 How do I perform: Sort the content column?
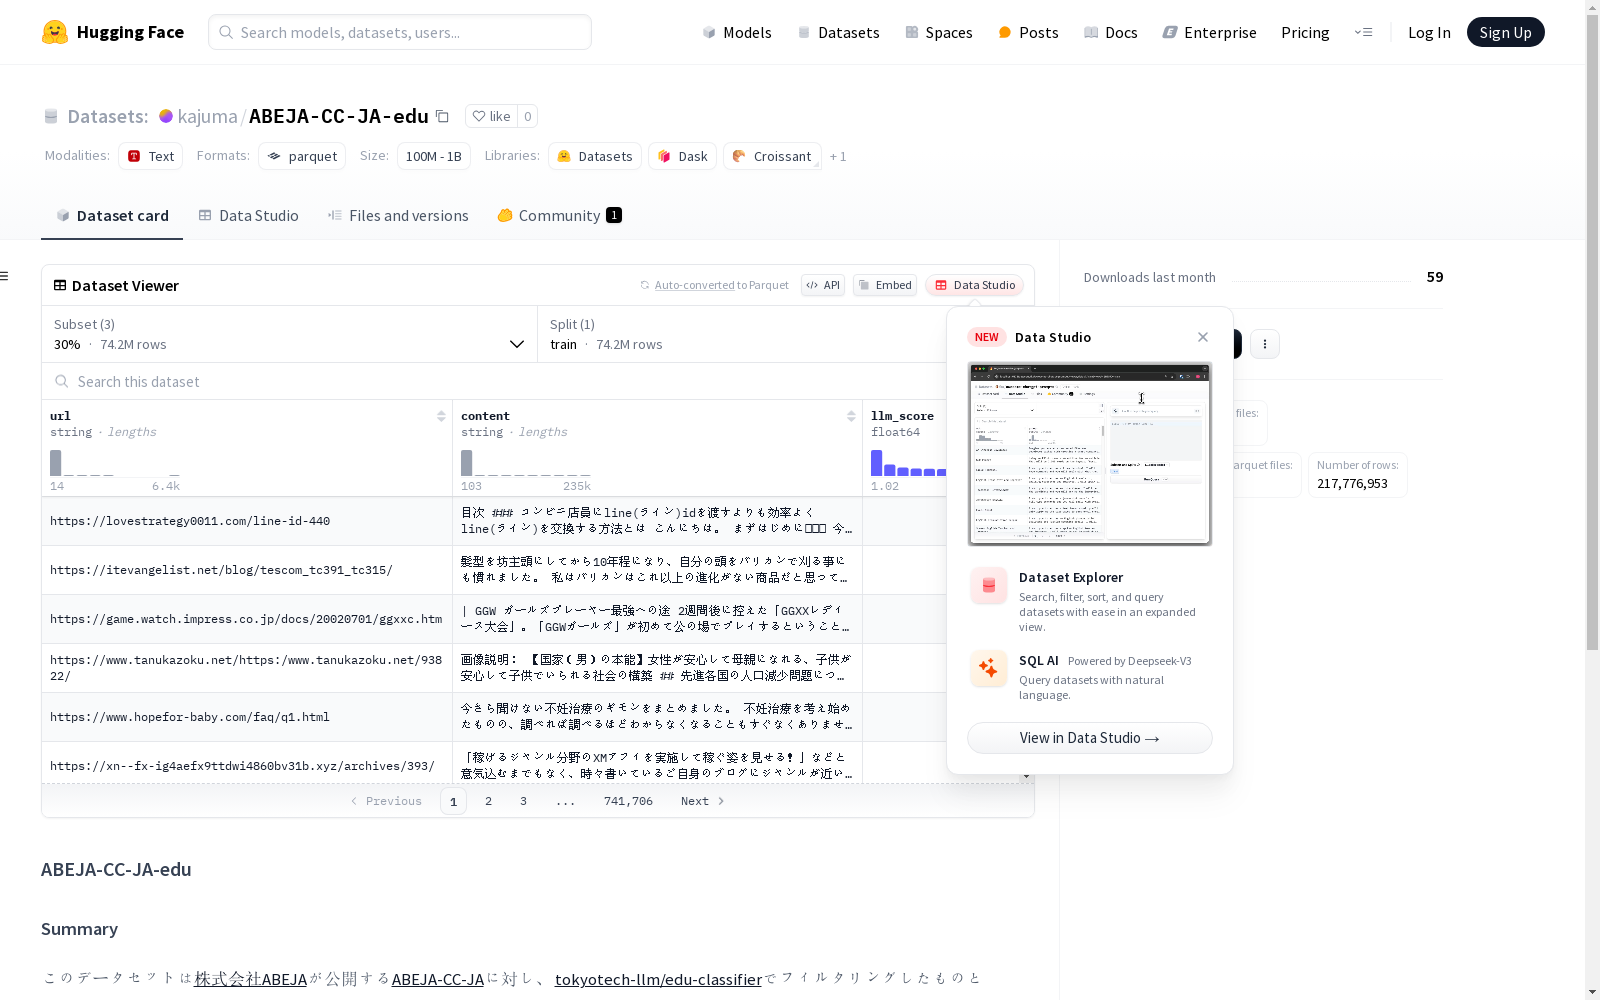pos(851,416)
